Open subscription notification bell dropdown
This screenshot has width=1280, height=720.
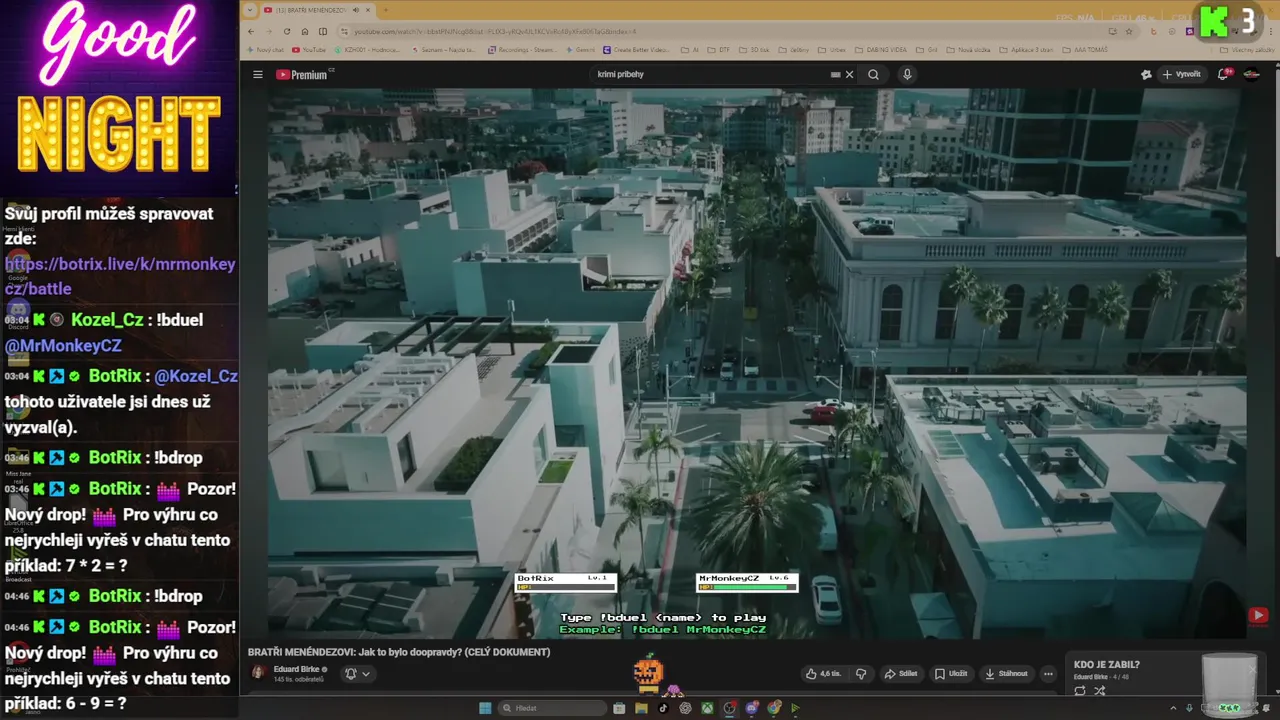click(357, 674)
